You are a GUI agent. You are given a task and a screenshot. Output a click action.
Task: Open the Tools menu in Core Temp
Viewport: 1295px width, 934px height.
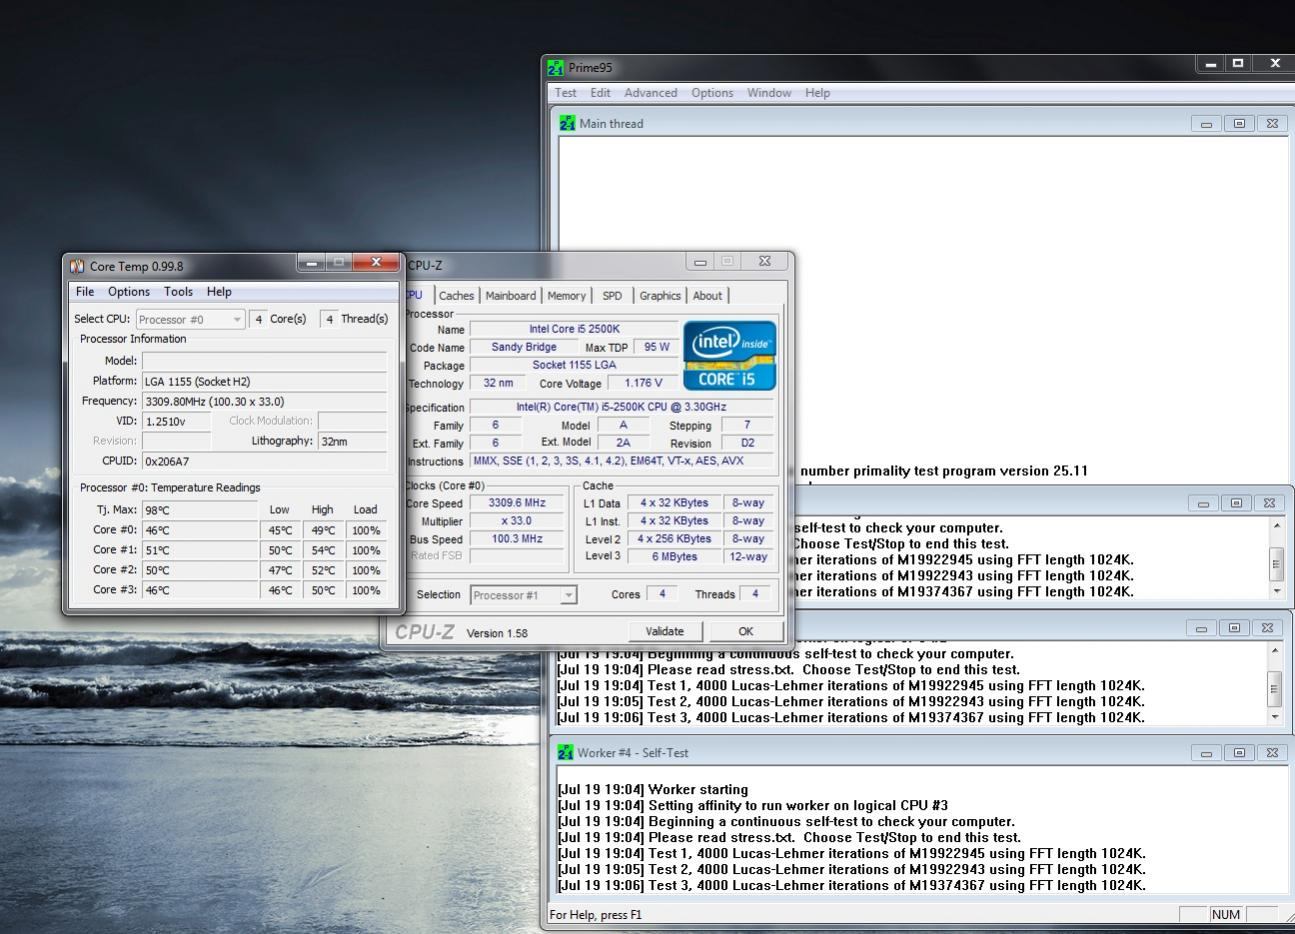178,292
